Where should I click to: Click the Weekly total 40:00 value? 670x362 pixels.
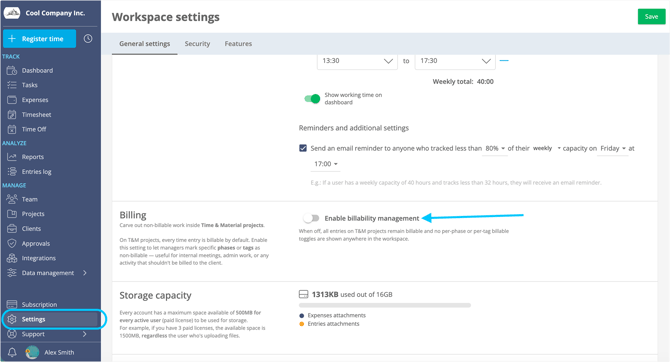click(x=485, y=82)
